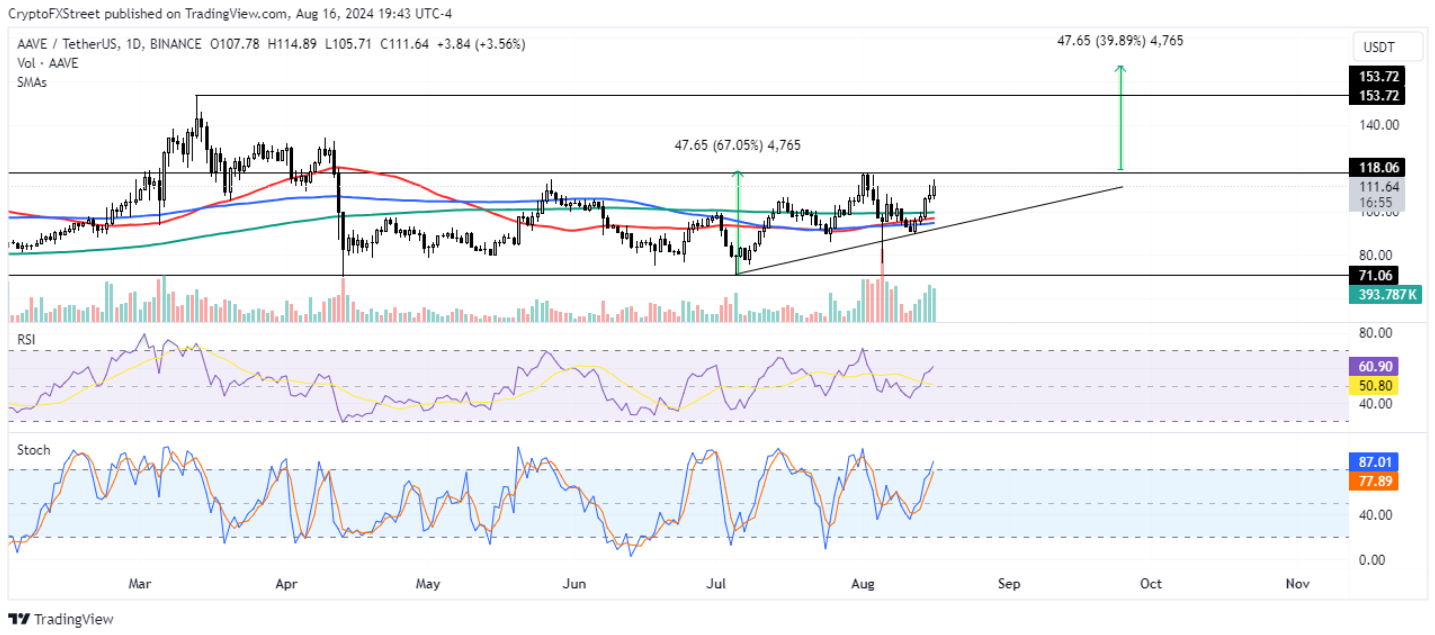Click the Sep label on time axis
This screenshot has height=635, width=1435.
1009,583
